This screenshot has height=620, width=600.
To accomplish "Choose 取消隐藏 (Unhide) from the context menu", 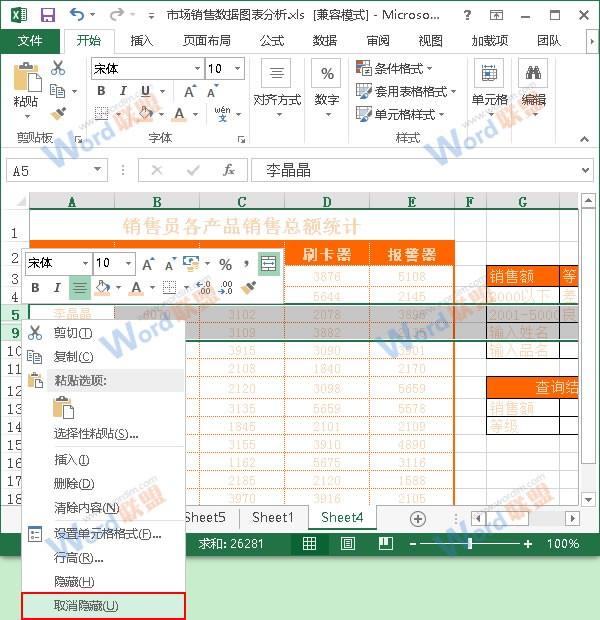I will (x=85, y=606).
